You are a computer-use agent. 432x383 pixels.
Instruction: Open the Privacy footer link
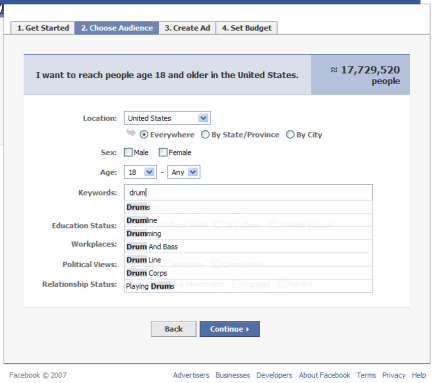coord(394,375)
